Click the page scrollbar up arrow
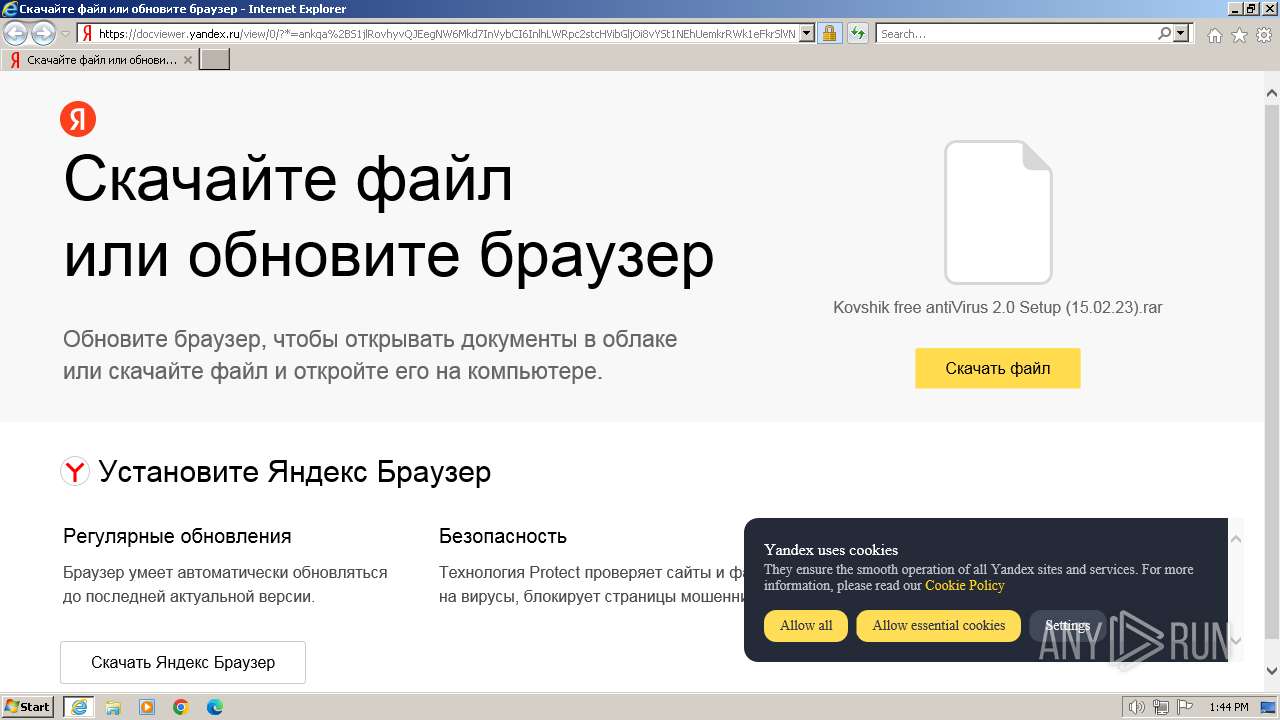This screenshot has height=720, width=1280. tap(1272, 94)
